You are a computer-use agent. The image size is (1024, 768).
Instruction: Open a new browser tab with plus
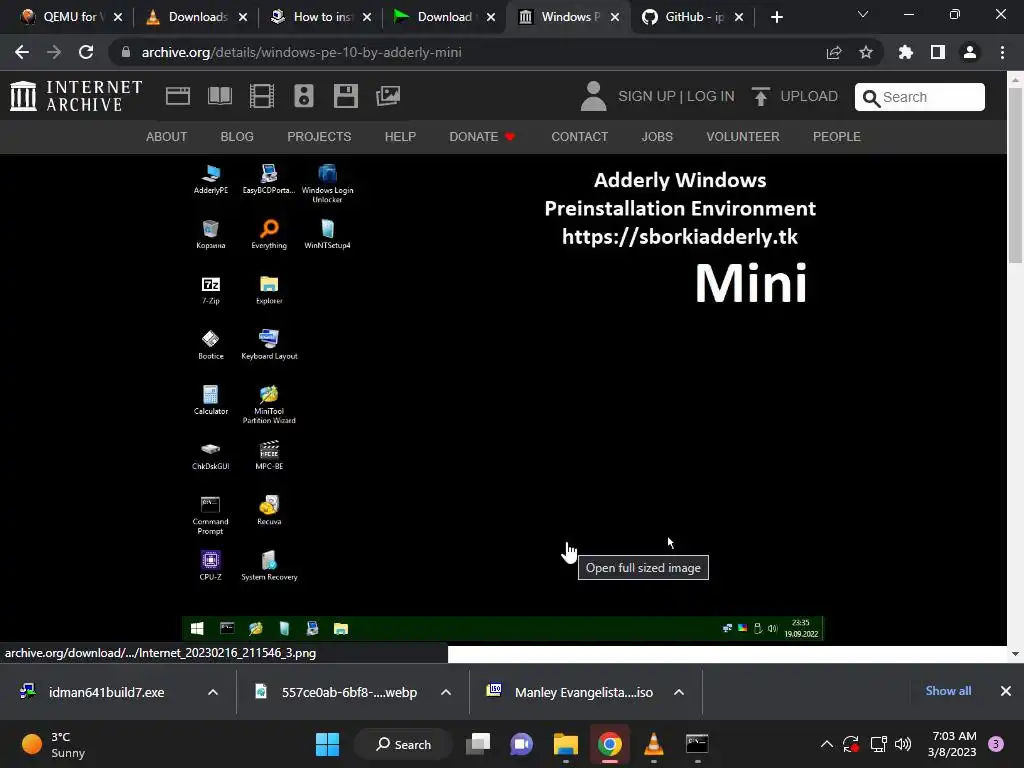tap(776, 17)
